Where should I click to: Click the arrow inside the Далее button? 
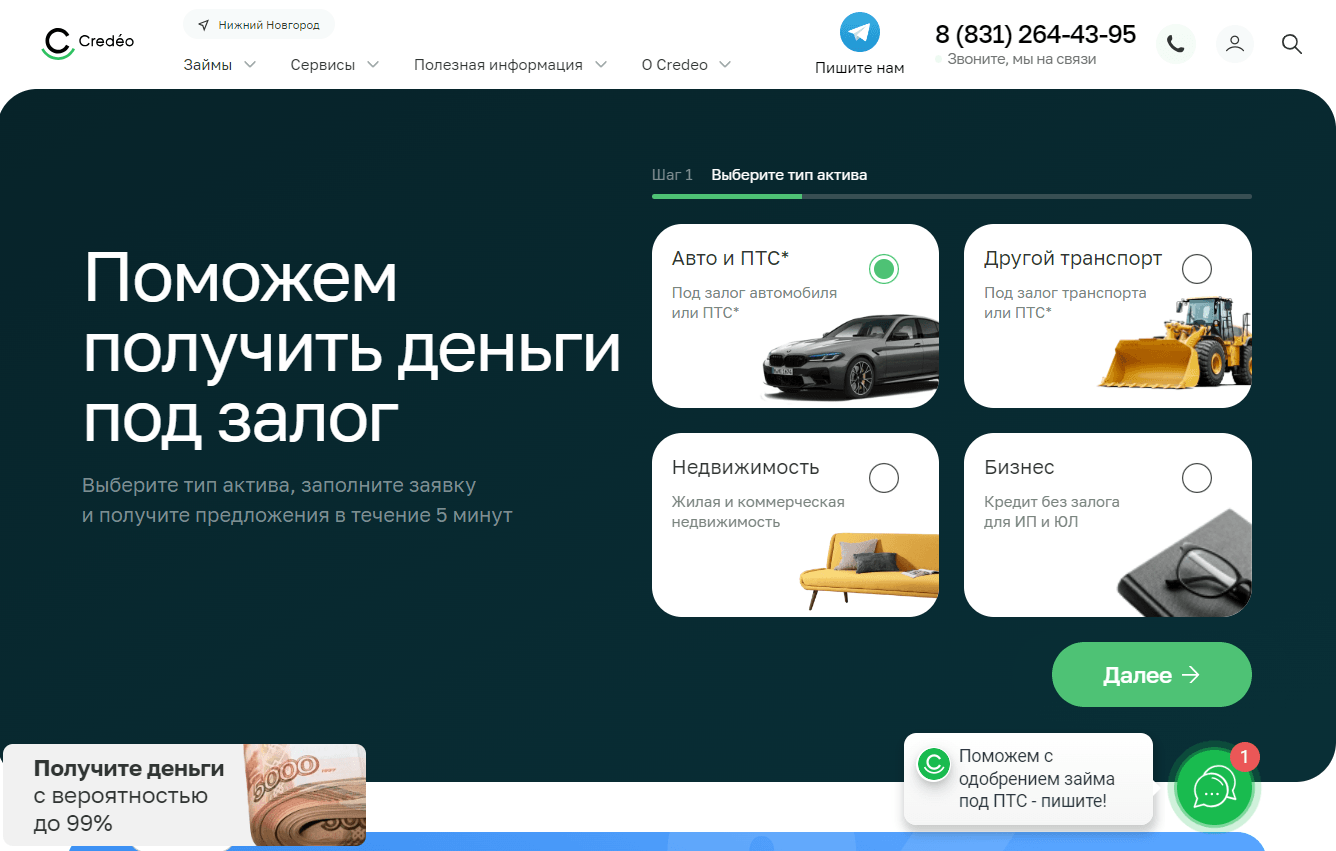pos(1190,674)
